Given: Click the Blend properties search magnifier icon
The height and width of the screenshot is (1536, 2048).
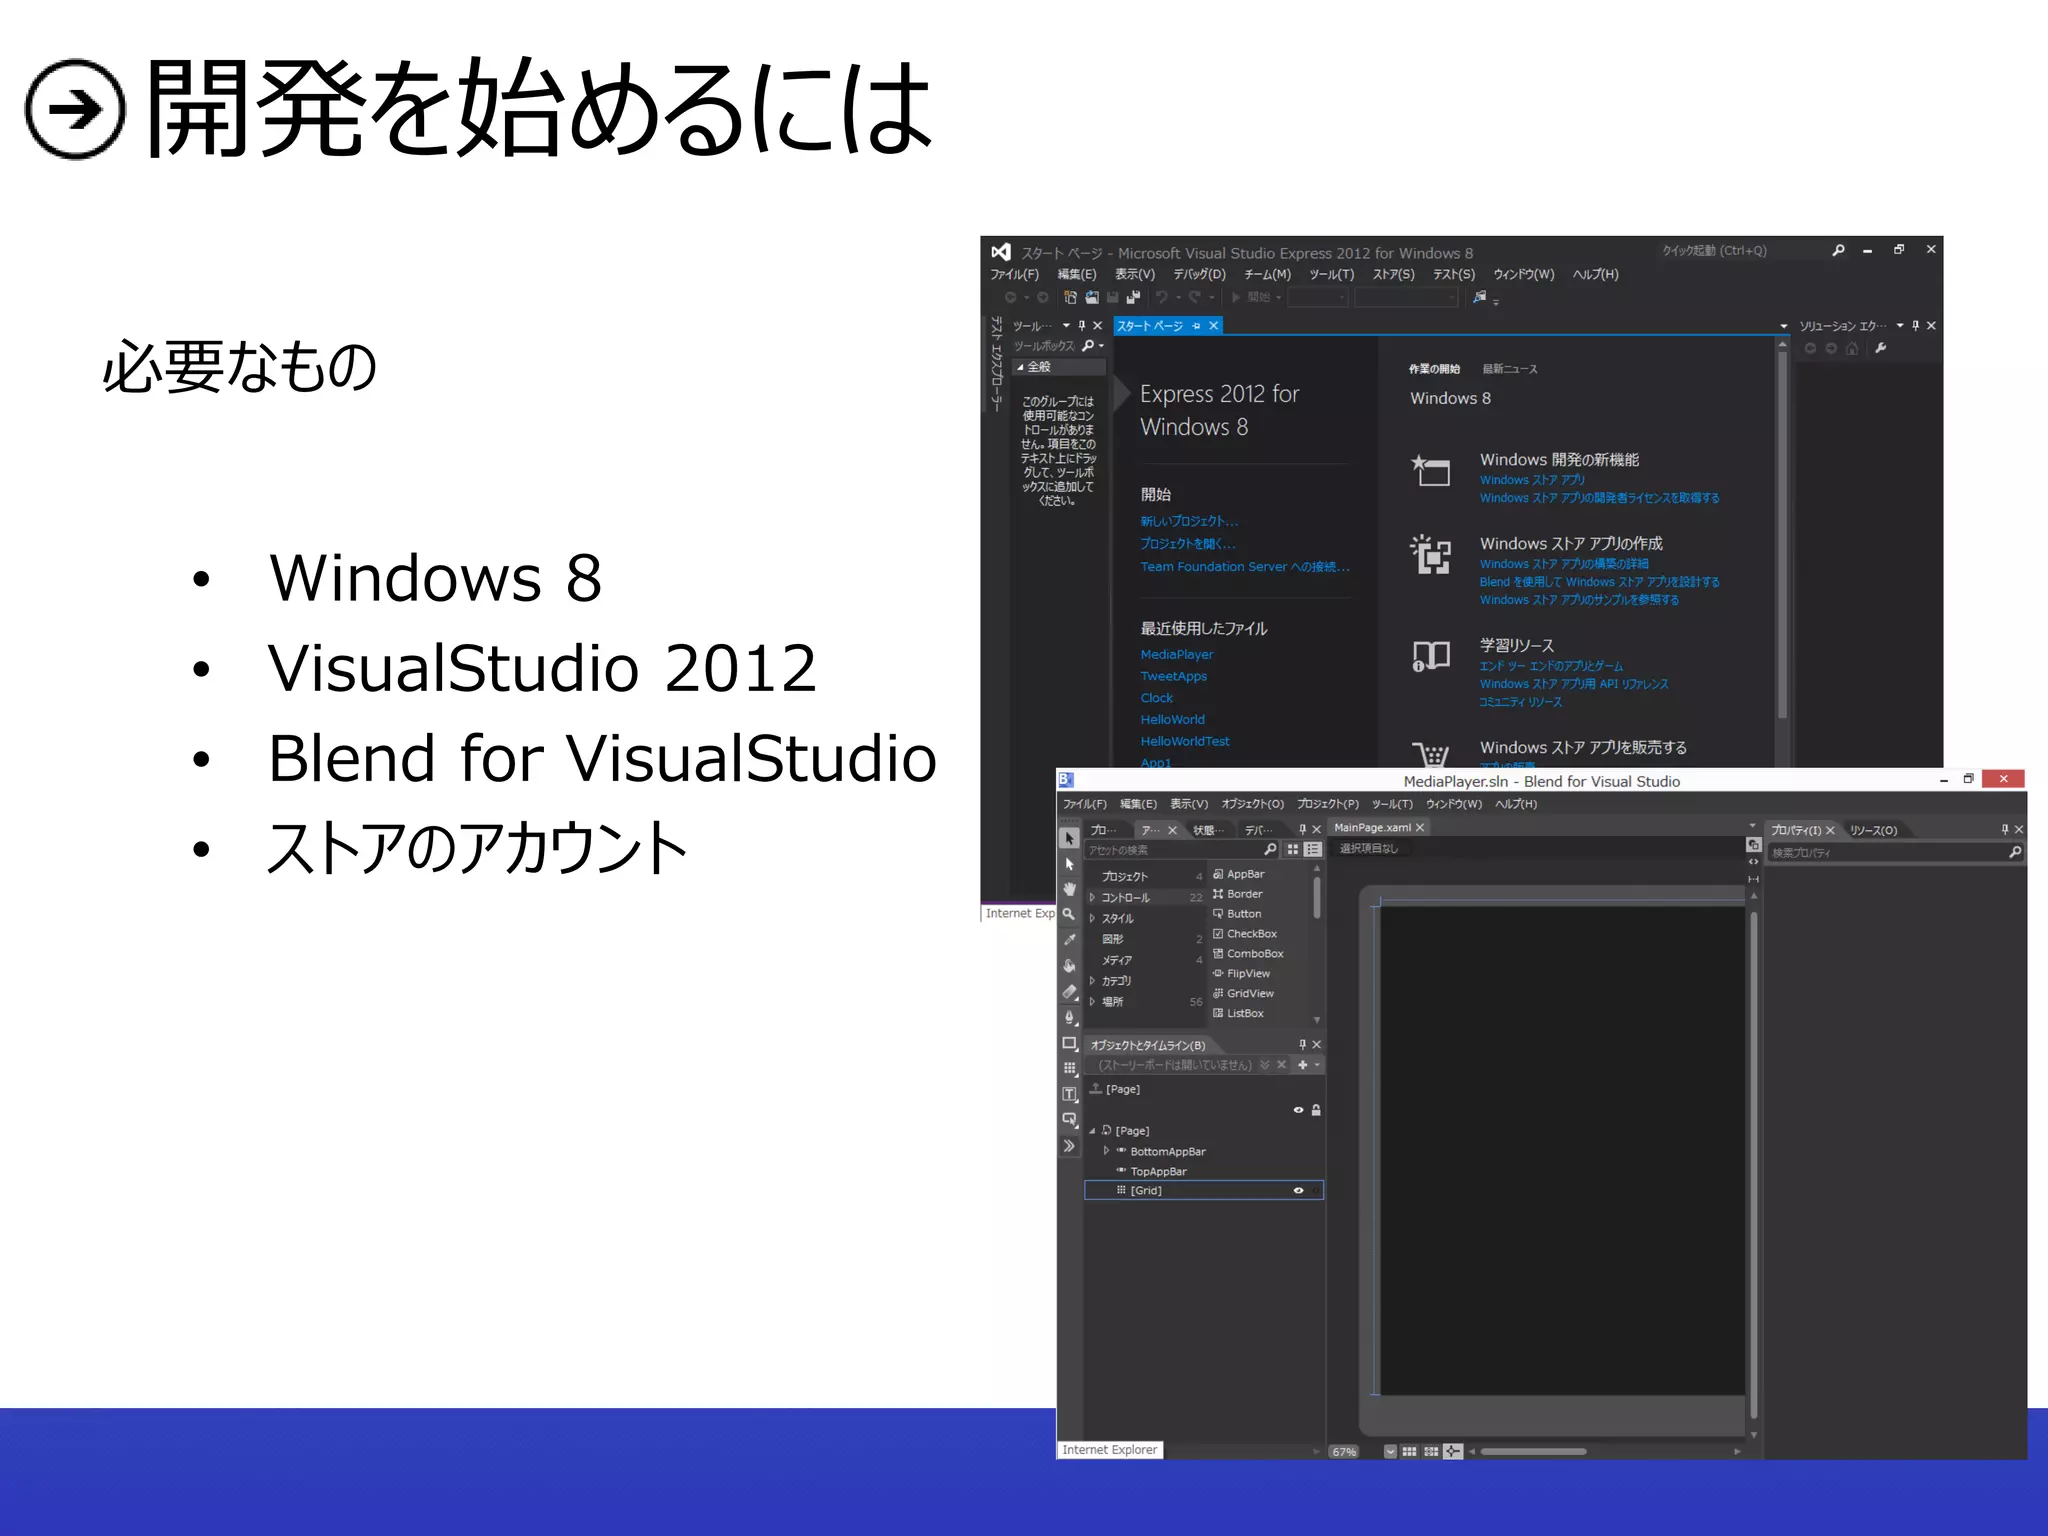Looking at the screenshot, I should (x=2014, y=852).
